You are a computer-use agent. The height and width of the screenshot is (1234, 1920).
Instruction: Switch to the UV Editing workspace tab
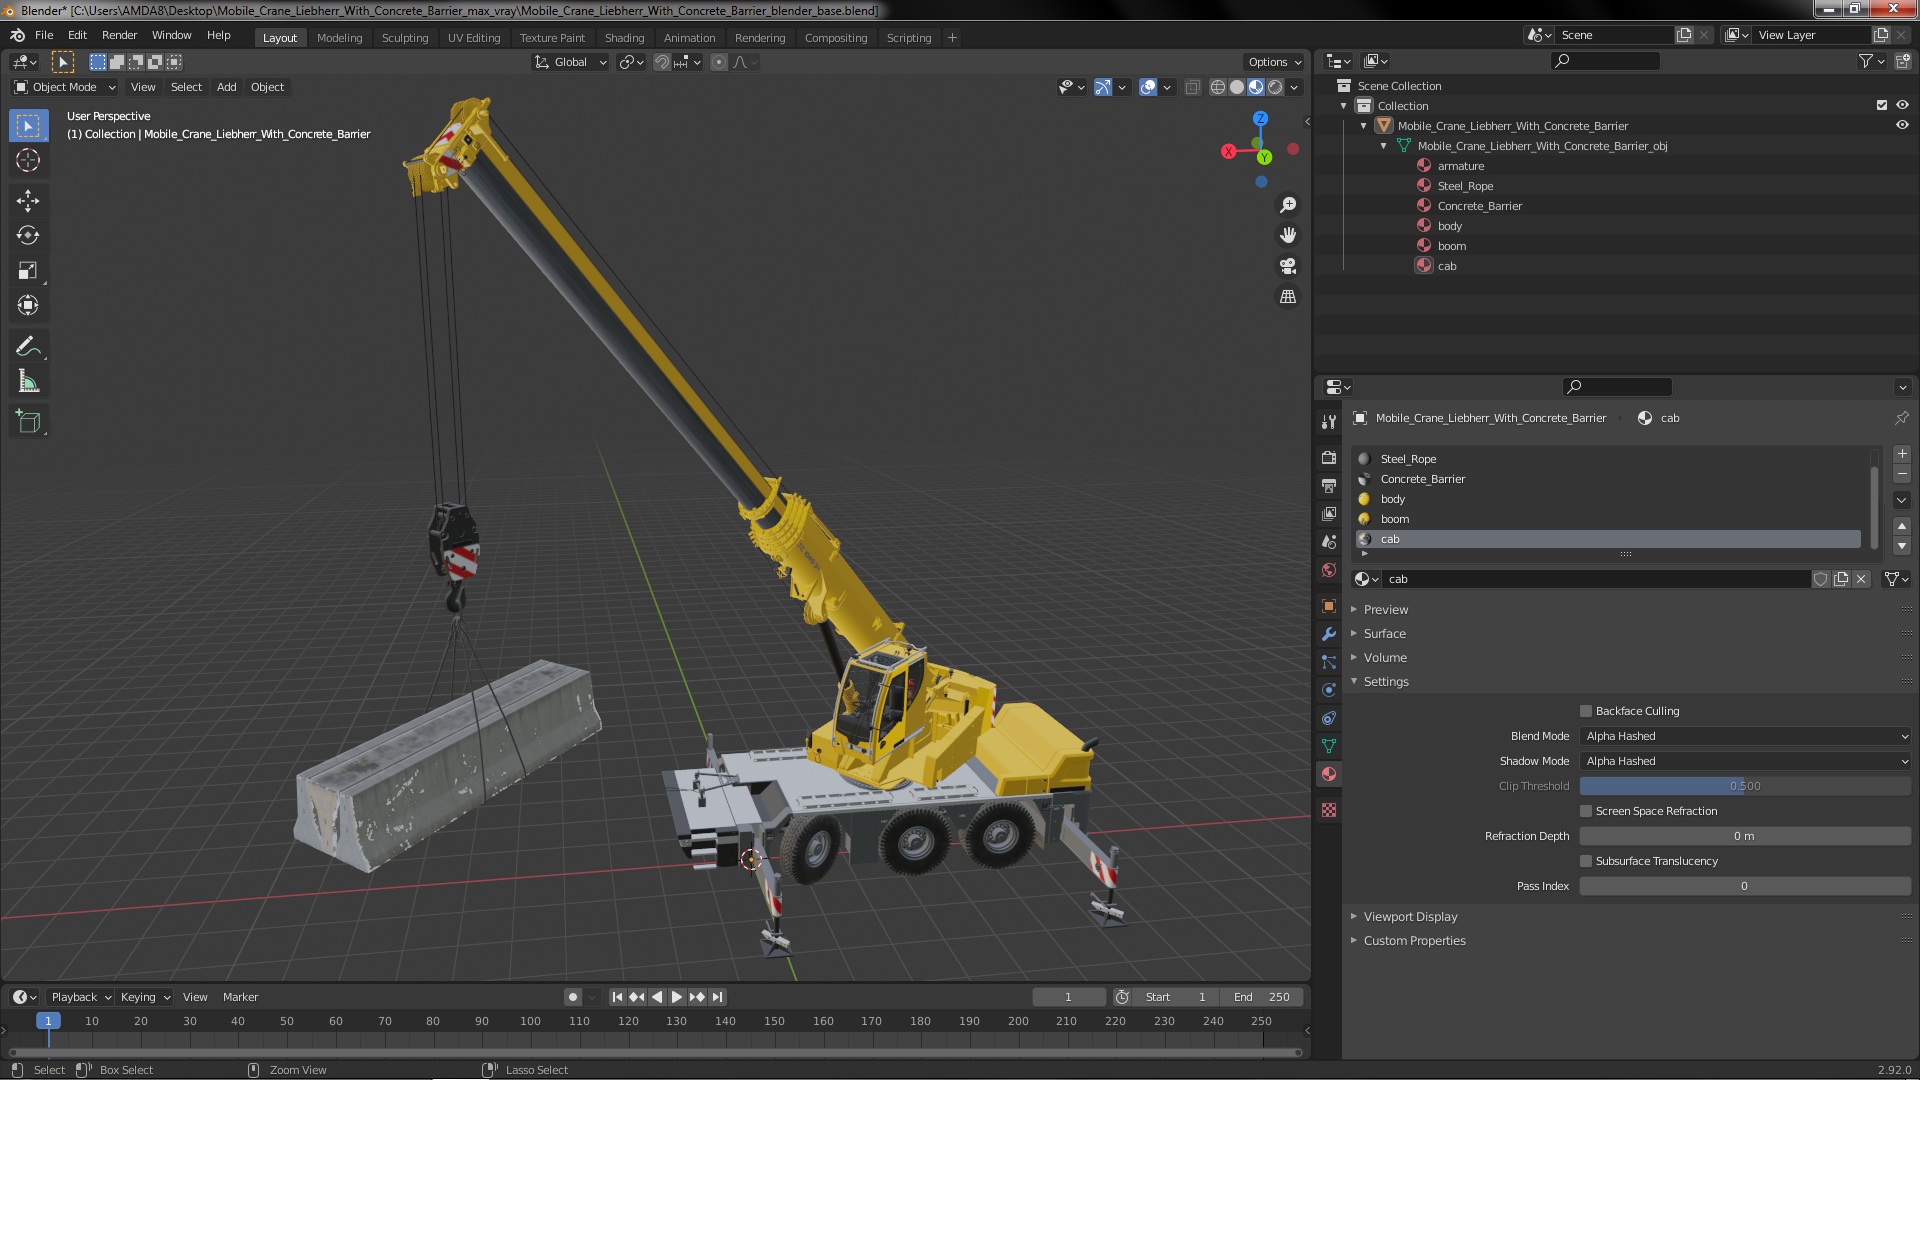point(474,38)
